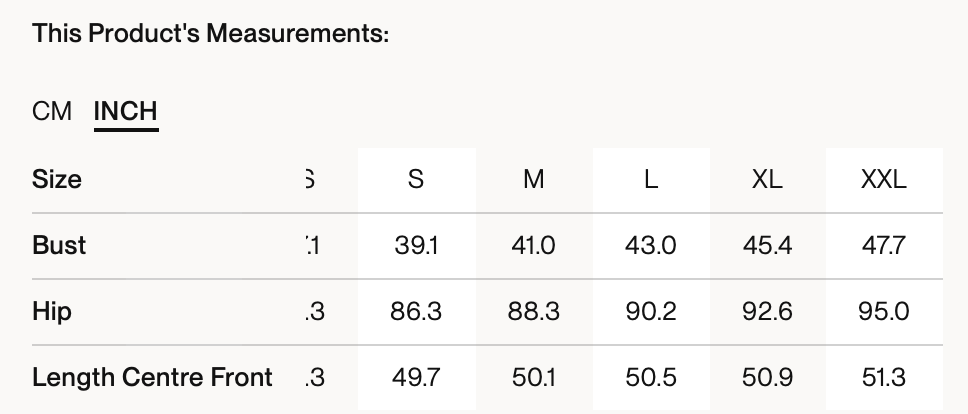Click the L size column header

pos(651,180)
